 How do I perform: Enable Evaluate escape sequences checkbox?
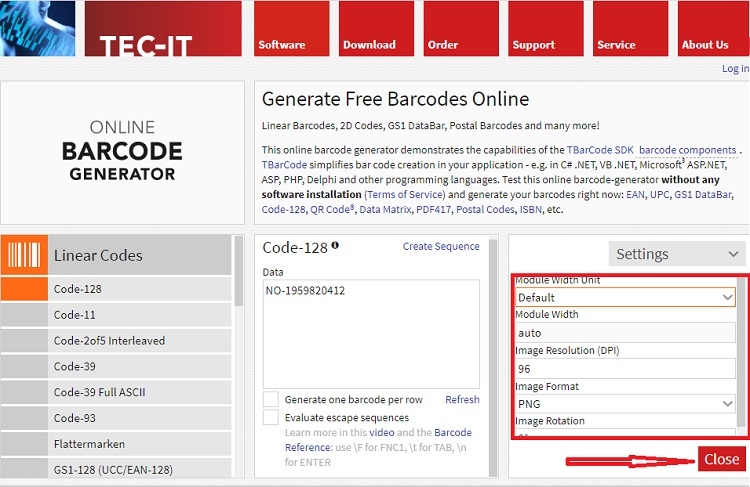(x=271, y=417)
